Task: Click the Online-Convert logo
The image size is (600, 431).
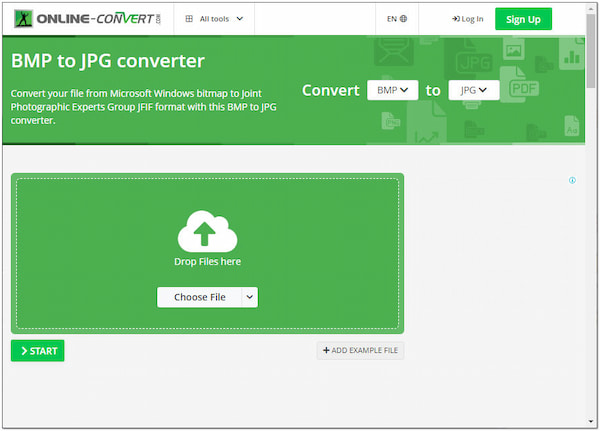Action: click(88, 19)
